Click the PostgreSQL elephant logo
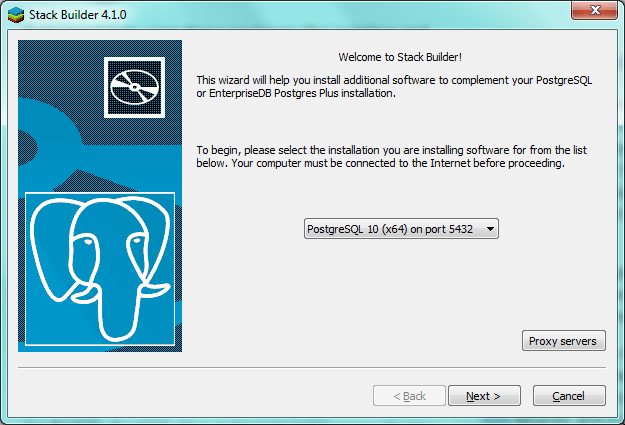 pyautogui.click(x=100, y=269)
